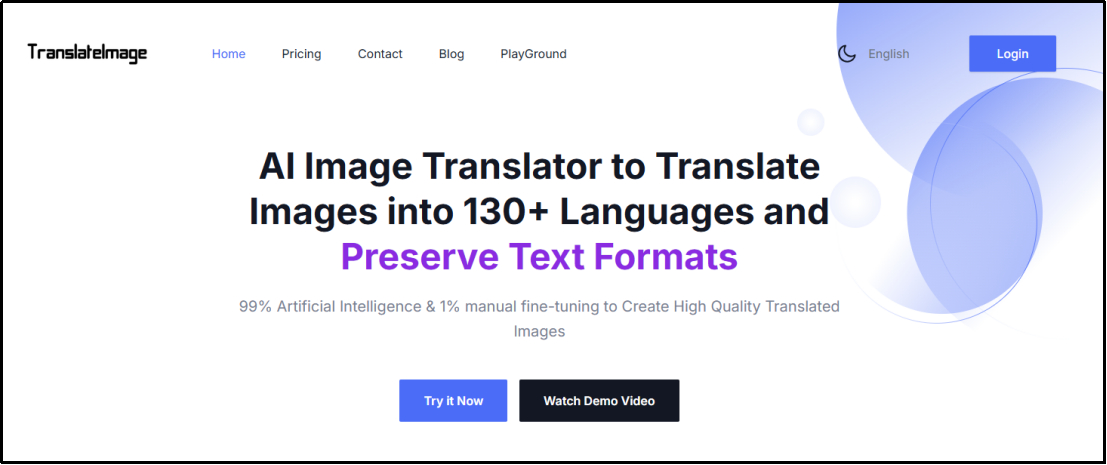Click the AI Image Translator headline line
Screen dimensions: 1107x465
click(539, 166)
